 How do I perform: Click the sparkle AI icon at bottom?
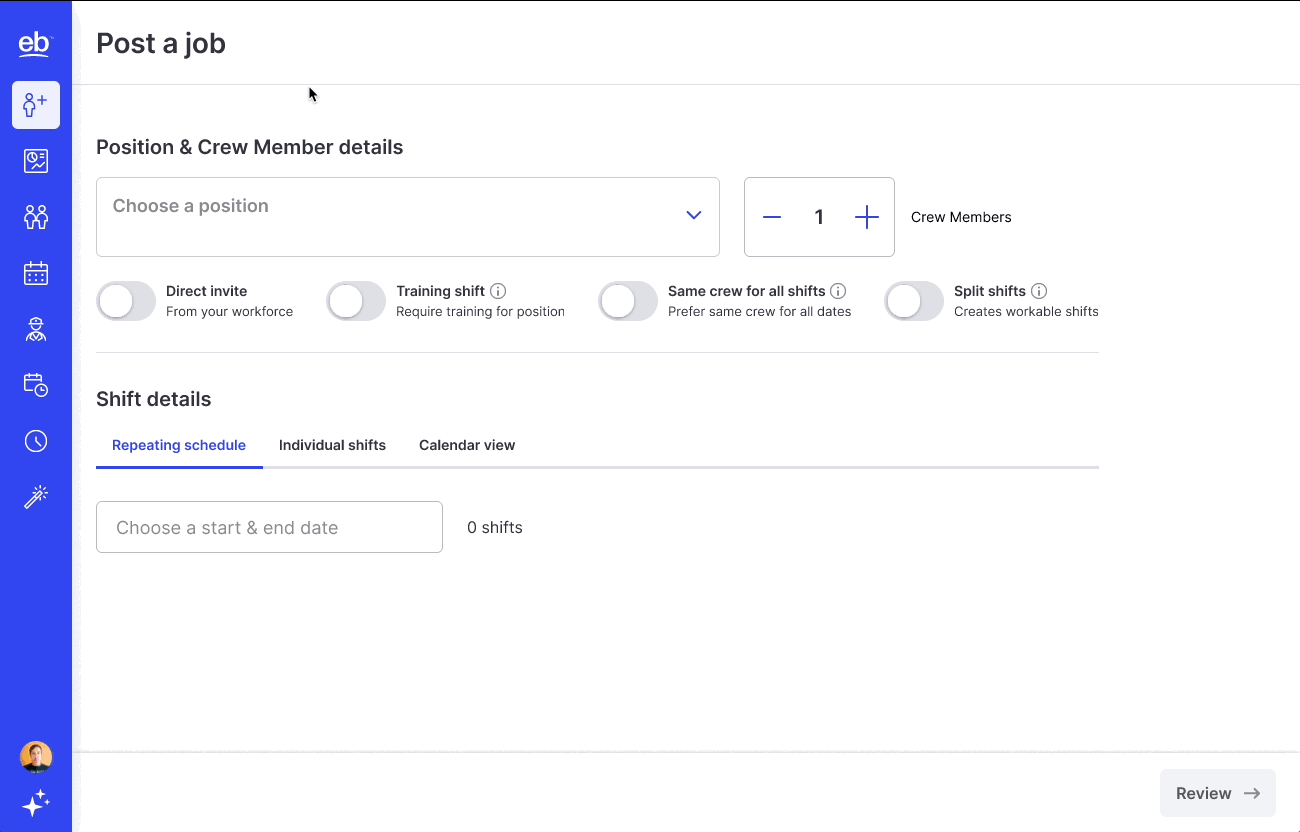click(36, 803)
